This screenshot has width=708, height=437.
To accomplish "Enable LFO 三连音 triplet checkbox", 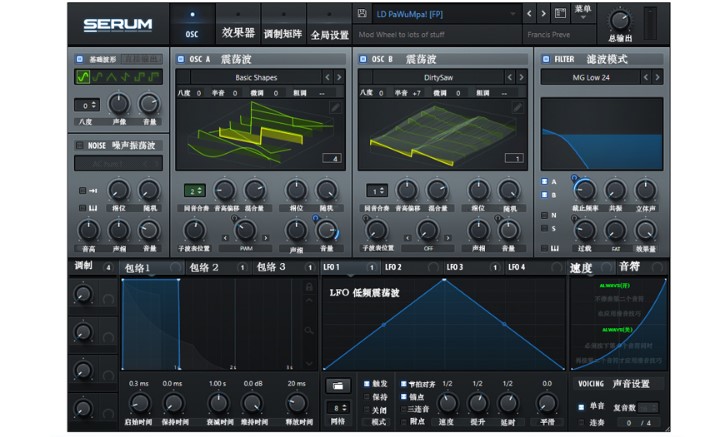I will [x=404, y=409].
